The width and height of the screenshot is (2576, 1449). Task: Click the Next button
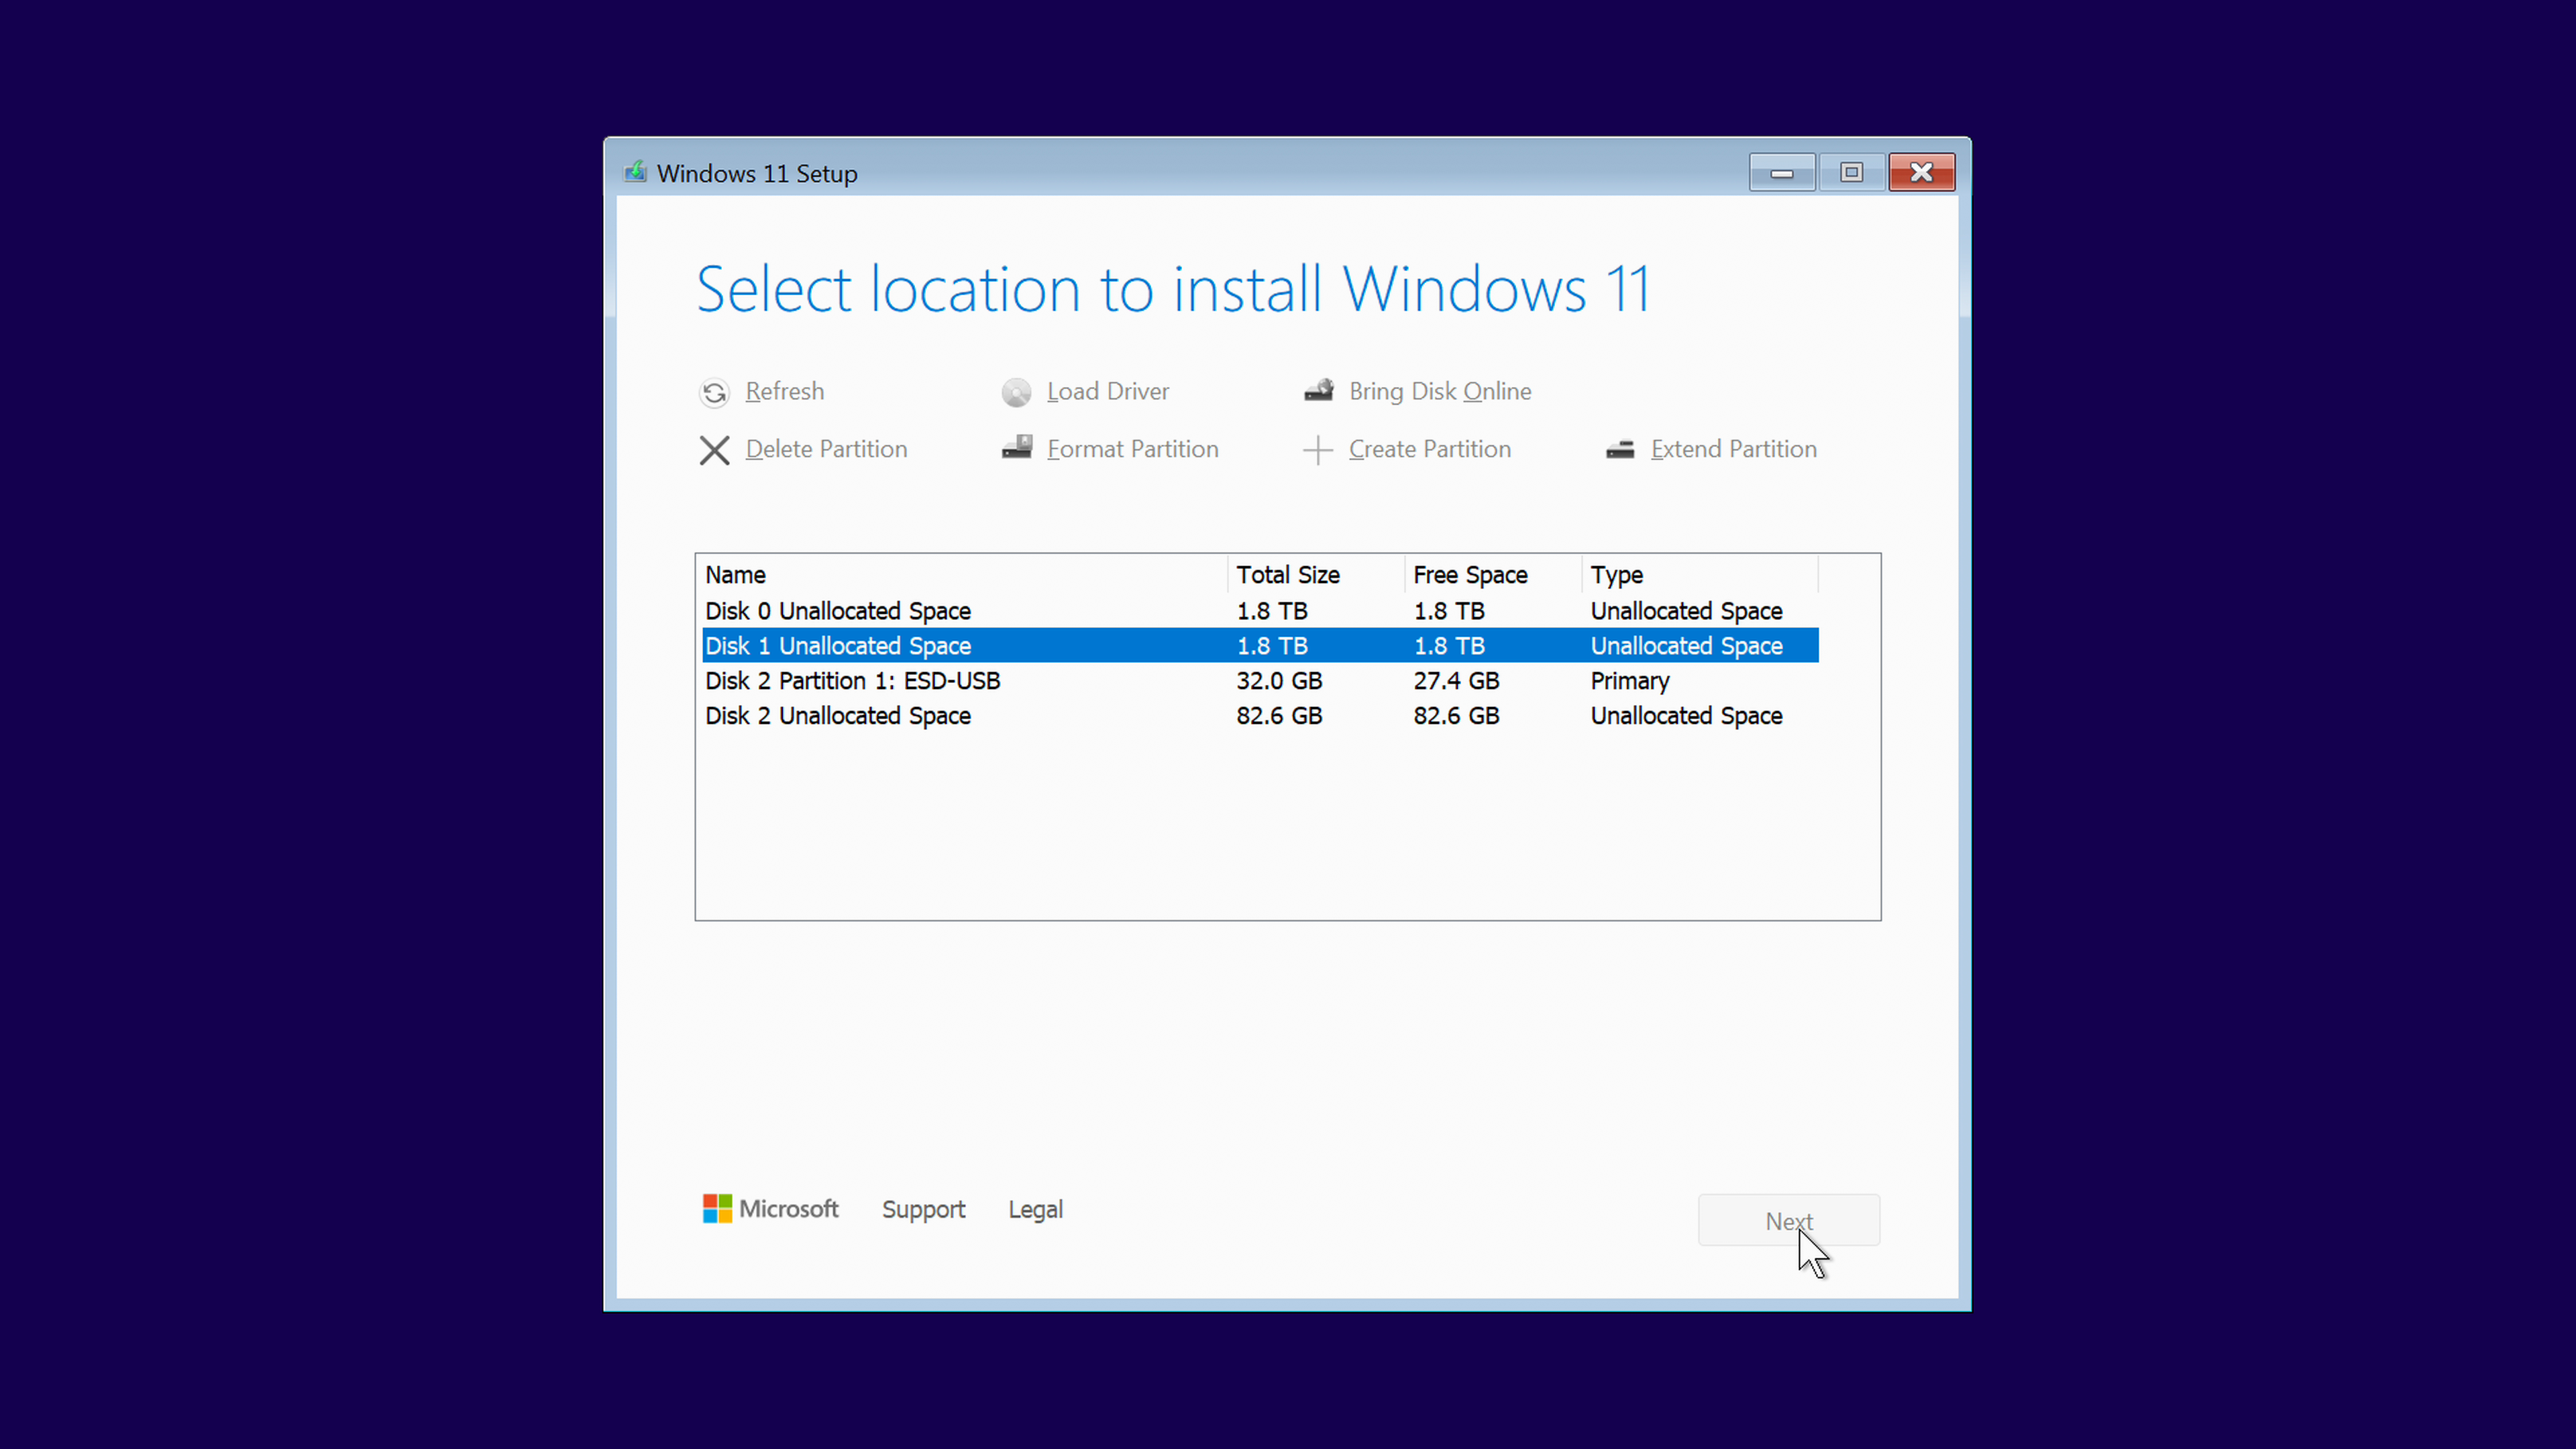(1789, 1221)
